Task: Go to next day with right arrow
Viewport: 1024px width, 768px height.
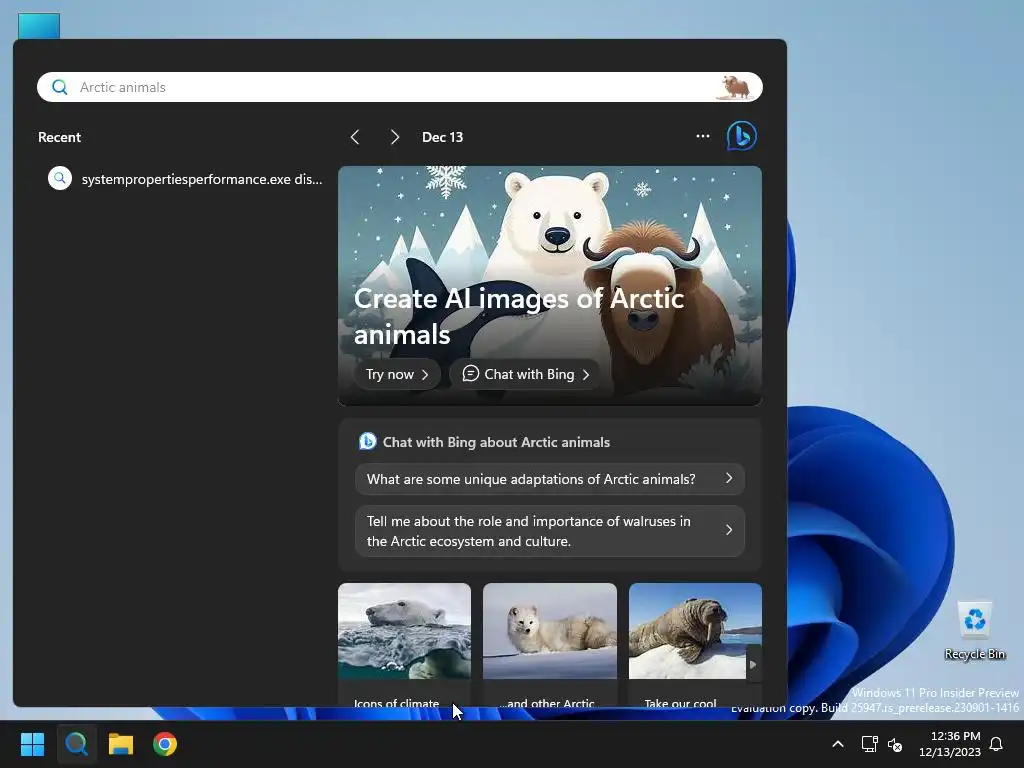Action: pyautogui.click(x=394, y=137)
